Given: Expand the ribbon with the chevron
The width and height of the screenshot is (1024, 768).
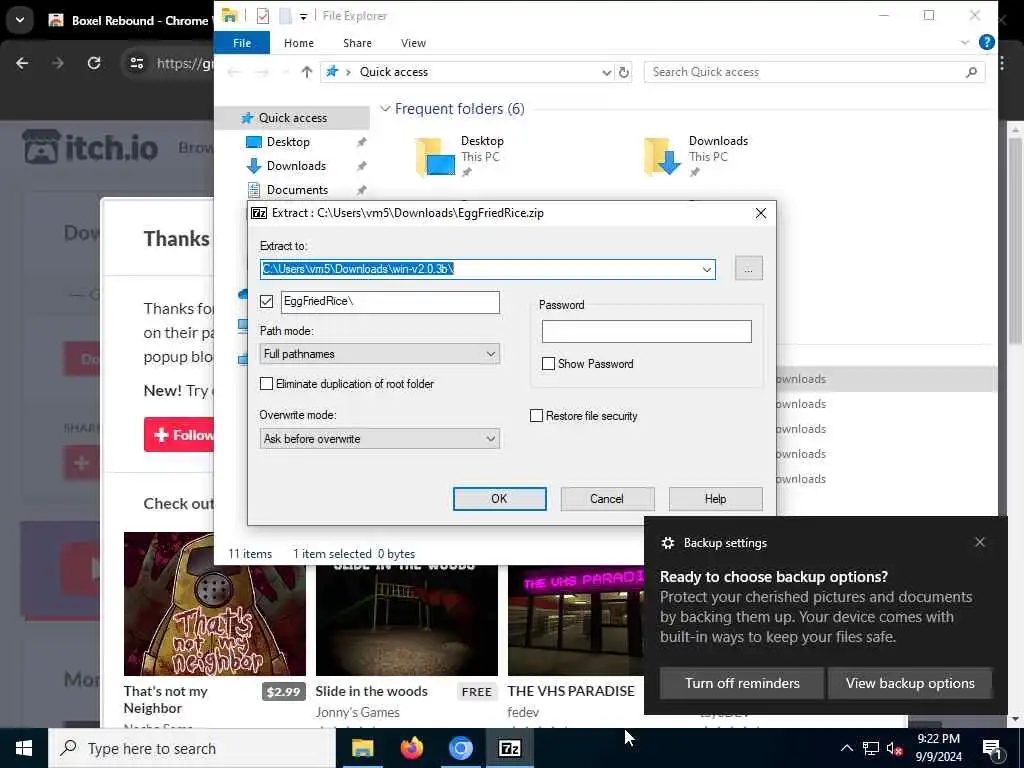Looking at the screenshot, I should click(965, 42).
